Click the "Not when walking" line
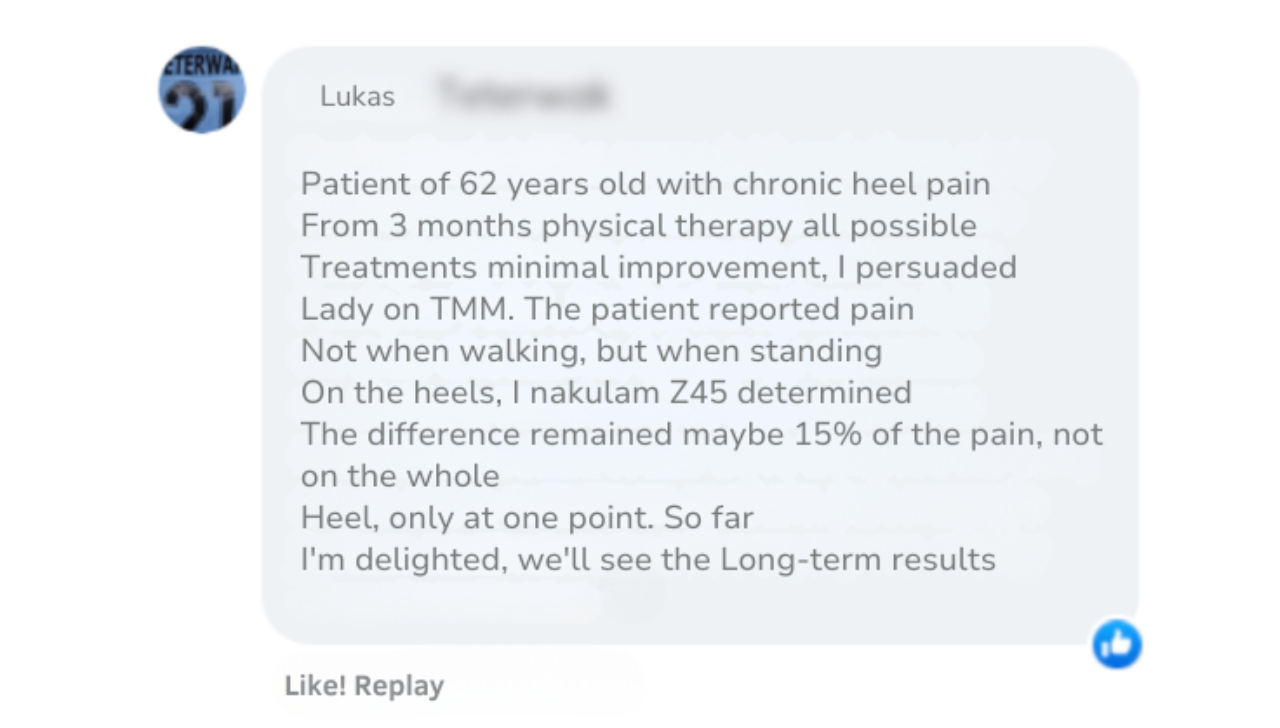The width and height of the screenshot is (1280, 728). click(591, 351)
